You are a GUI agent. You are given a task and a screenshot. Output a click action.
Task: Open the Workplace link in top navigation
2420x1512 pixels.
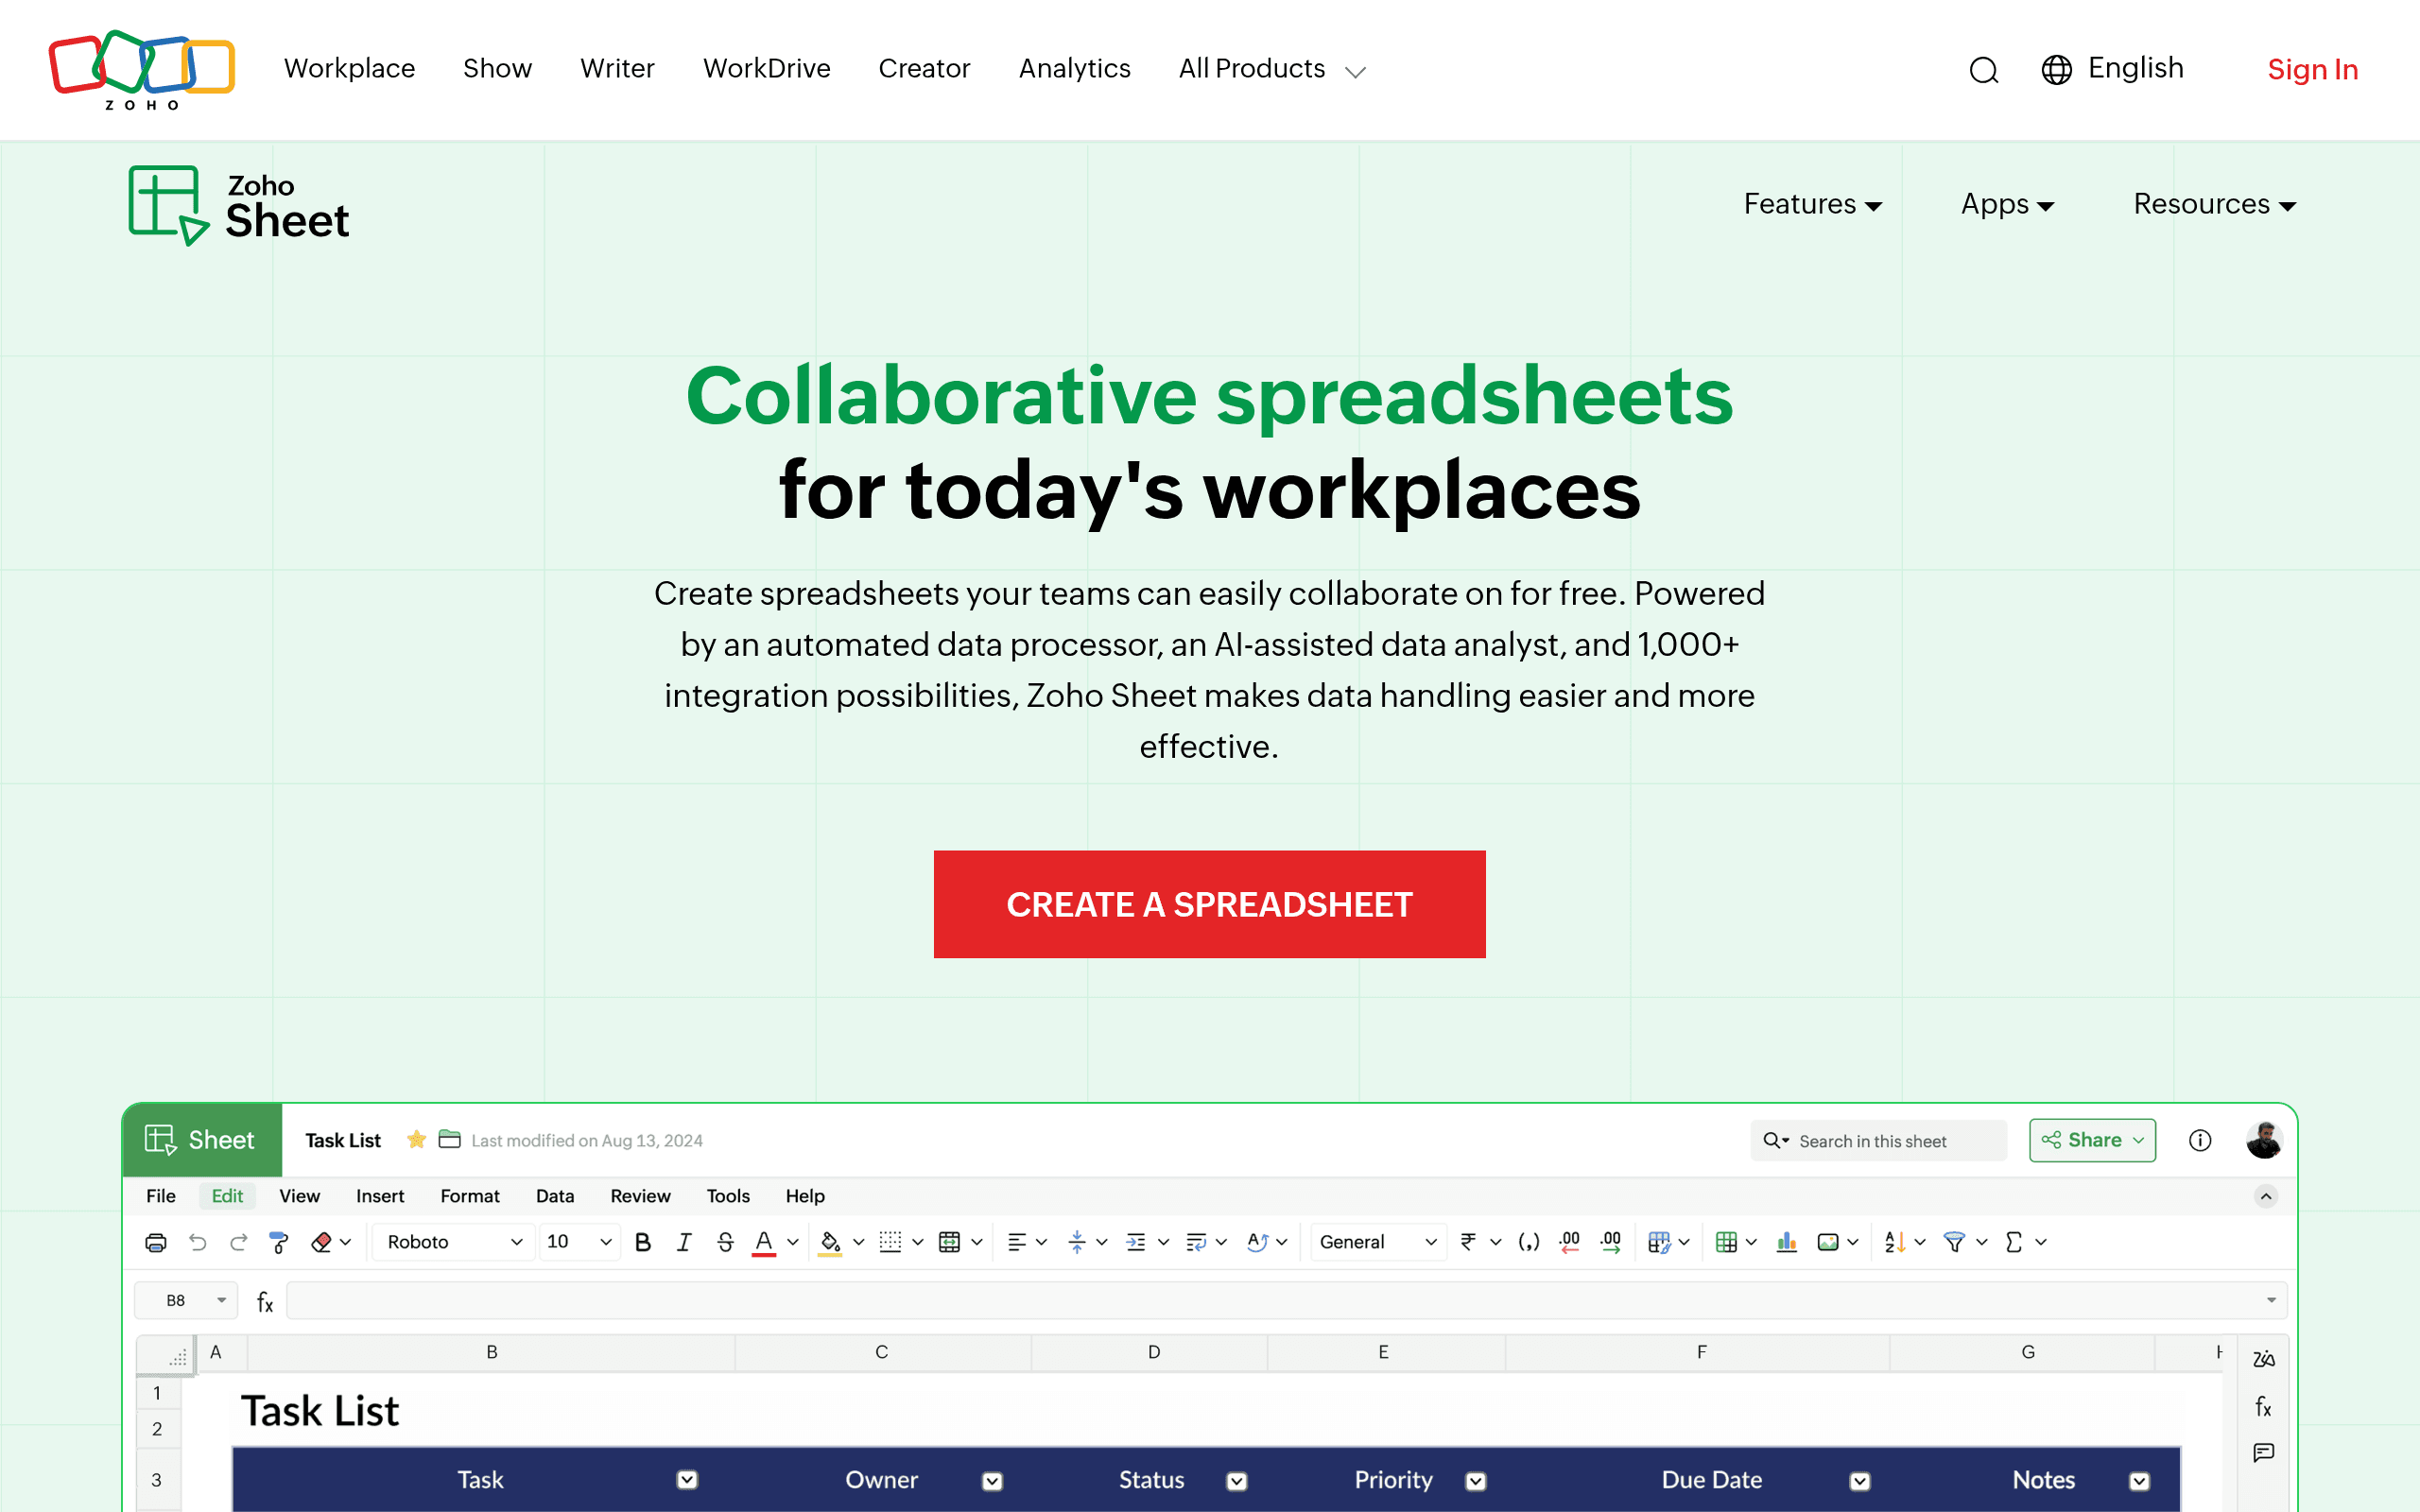point(349,68)
